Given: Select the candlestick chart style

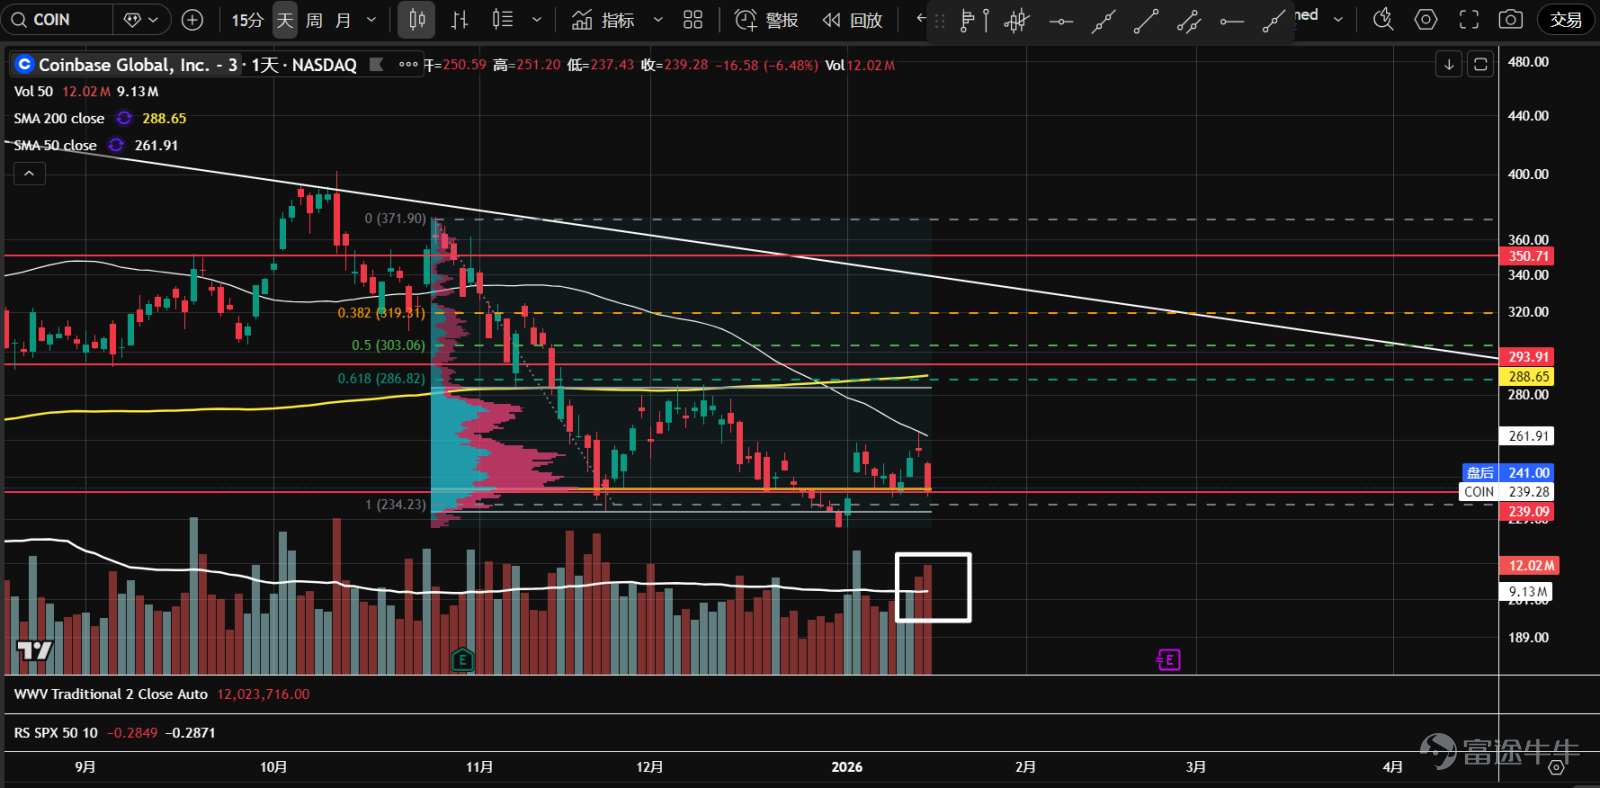Looking at the screenshot, I should click(x=417, y=19).
